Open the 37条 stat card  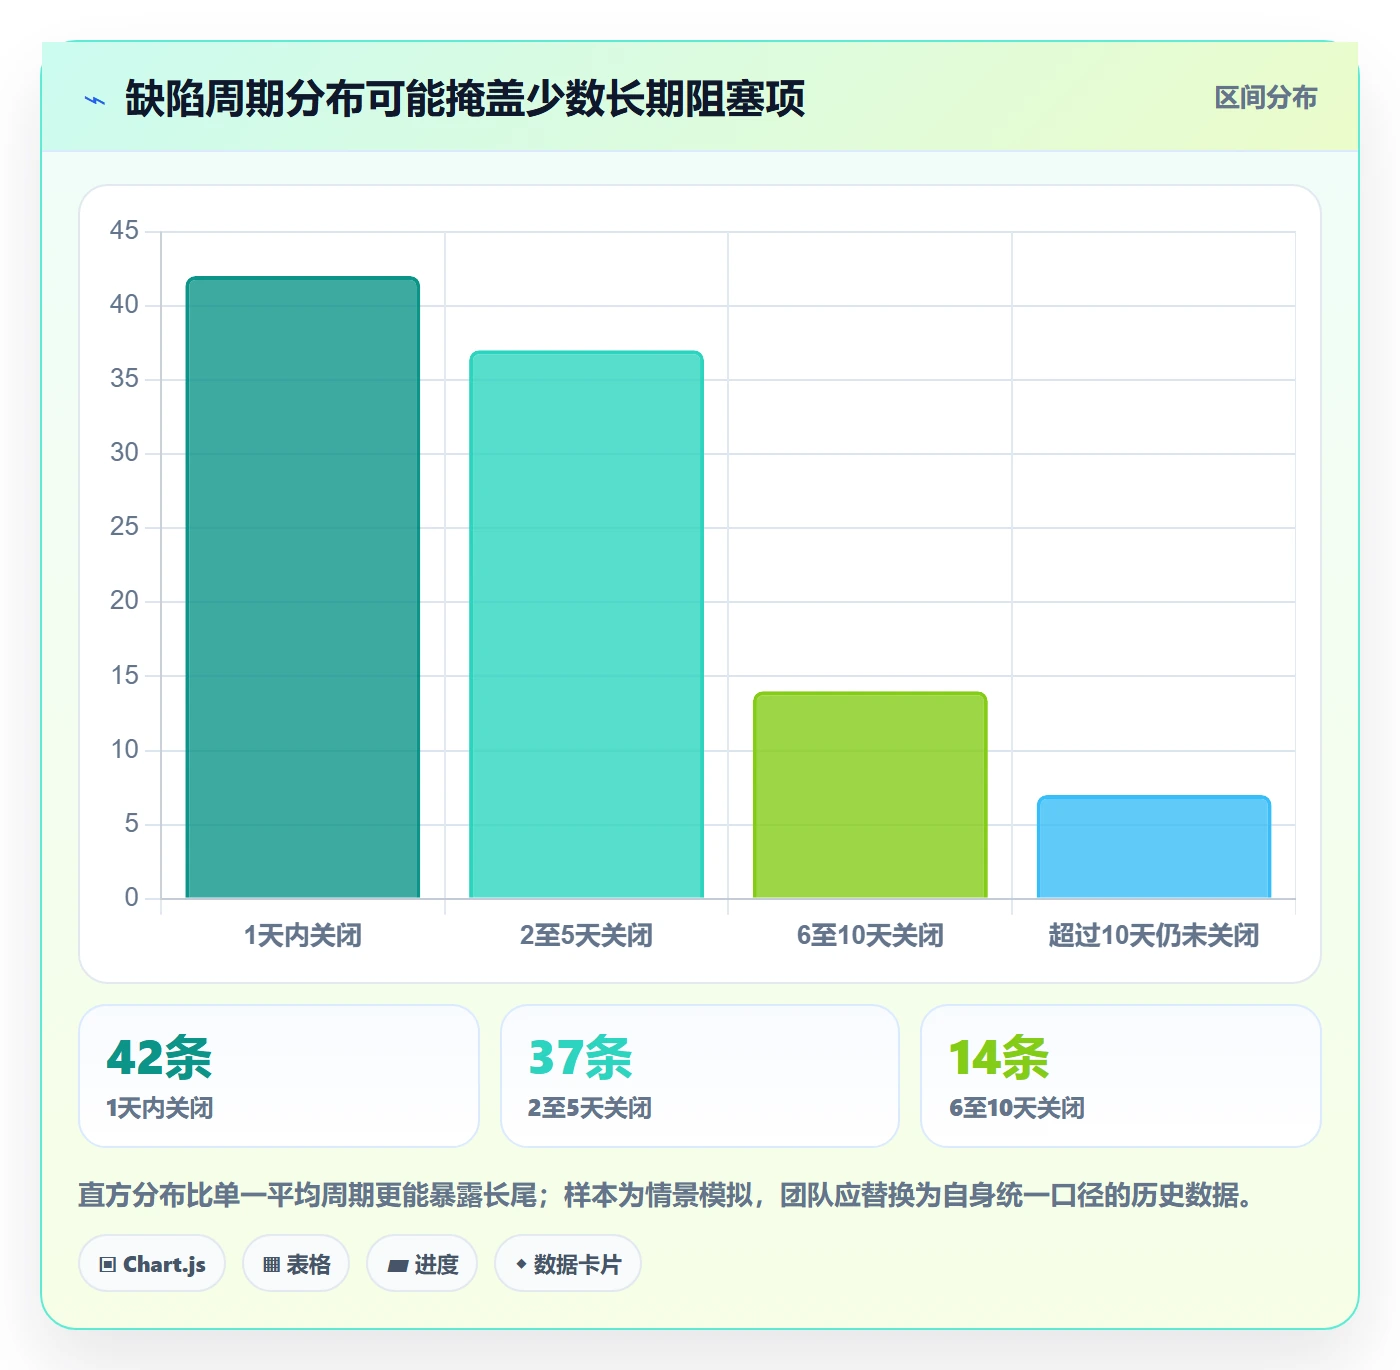click(700, 1076)
